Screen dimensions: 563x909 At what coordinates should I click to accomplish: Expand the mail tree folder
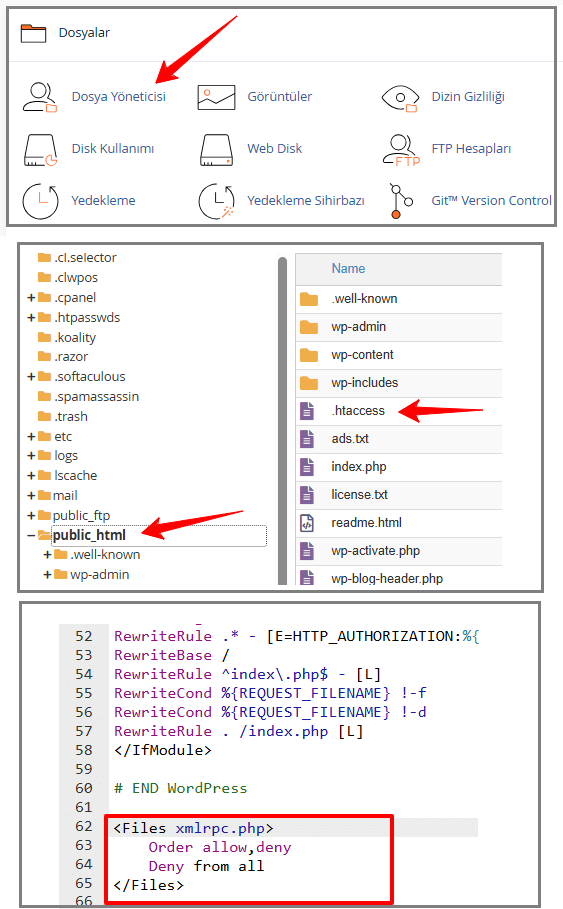31,496
